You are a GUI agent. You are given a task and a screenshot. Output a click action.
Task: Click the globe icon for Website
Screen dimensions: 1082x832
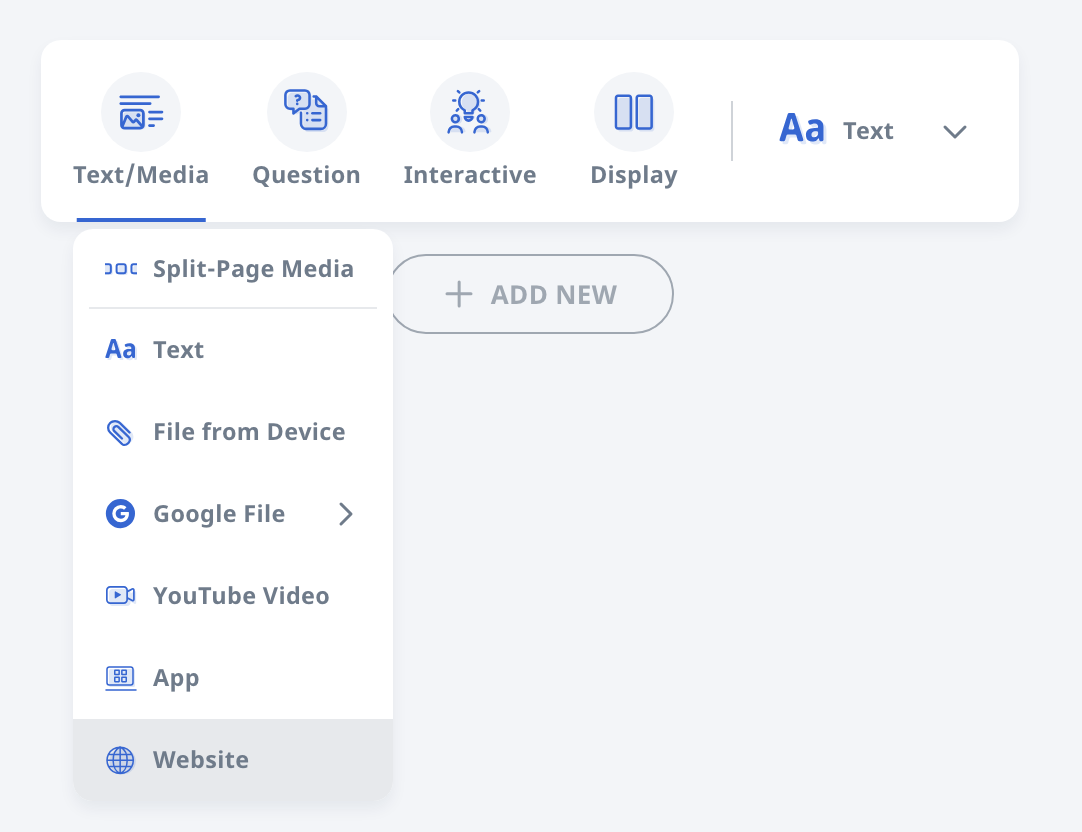tap(120, 760)
